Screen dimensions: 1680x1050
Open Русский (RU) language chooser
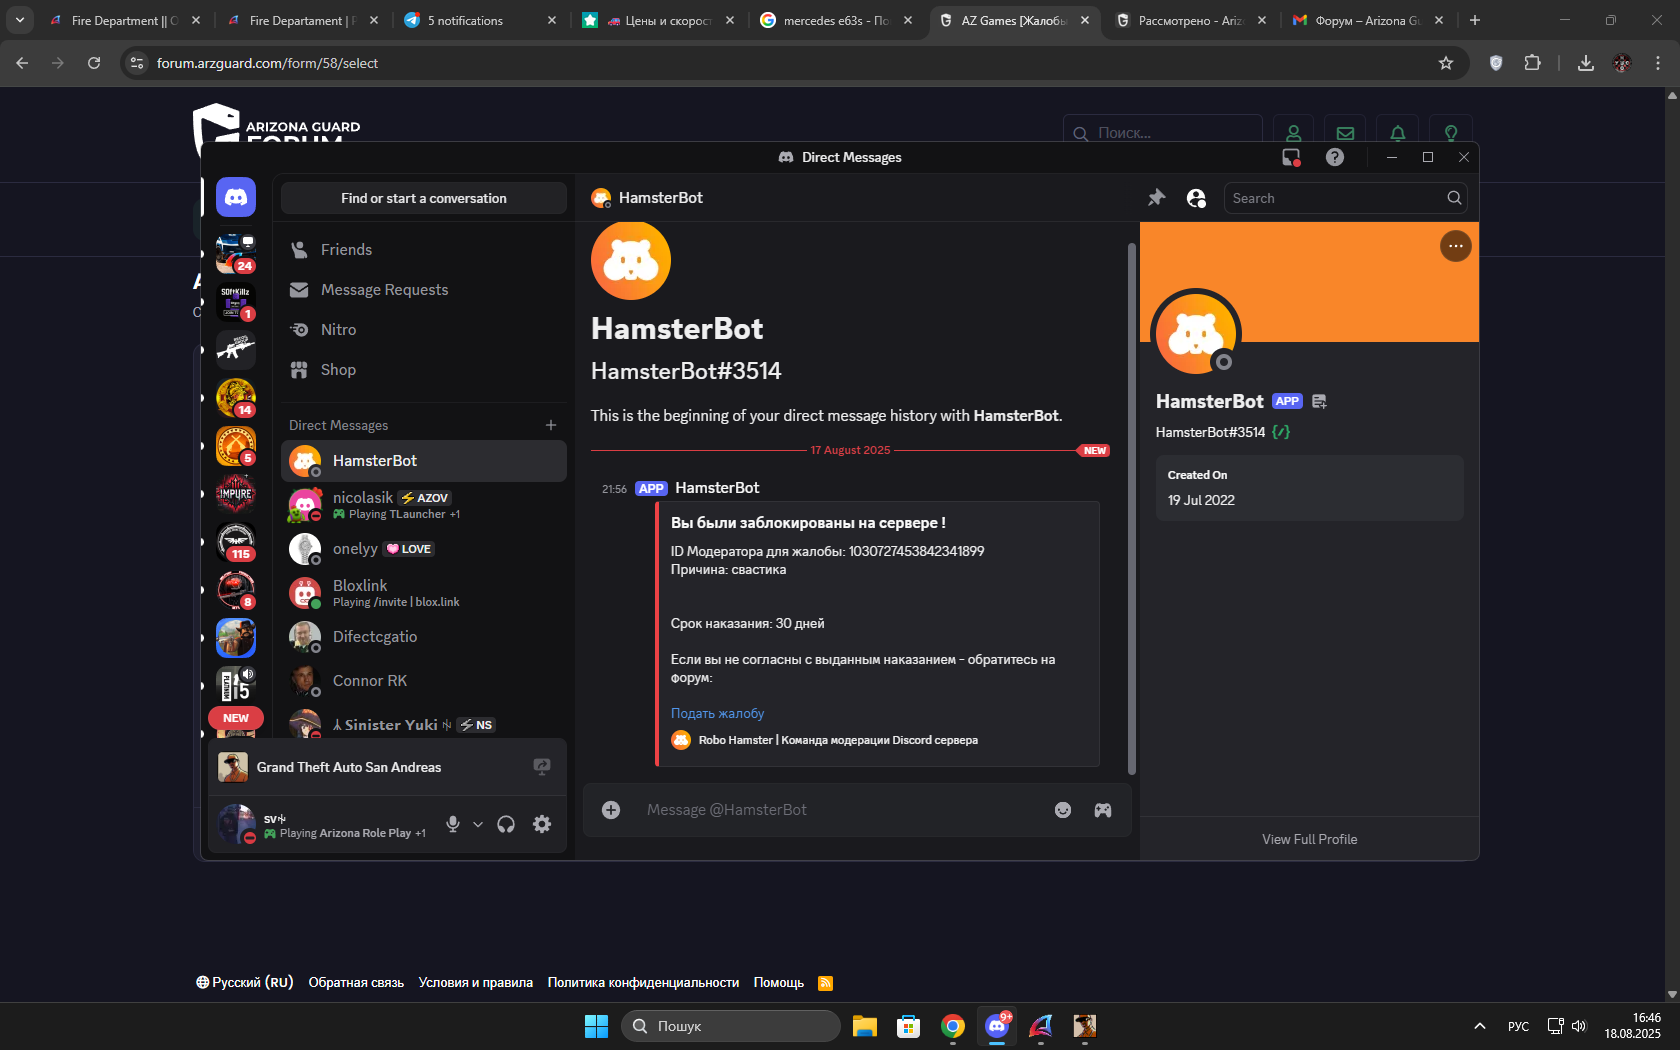pyautogui.click(x=245, y=983)
